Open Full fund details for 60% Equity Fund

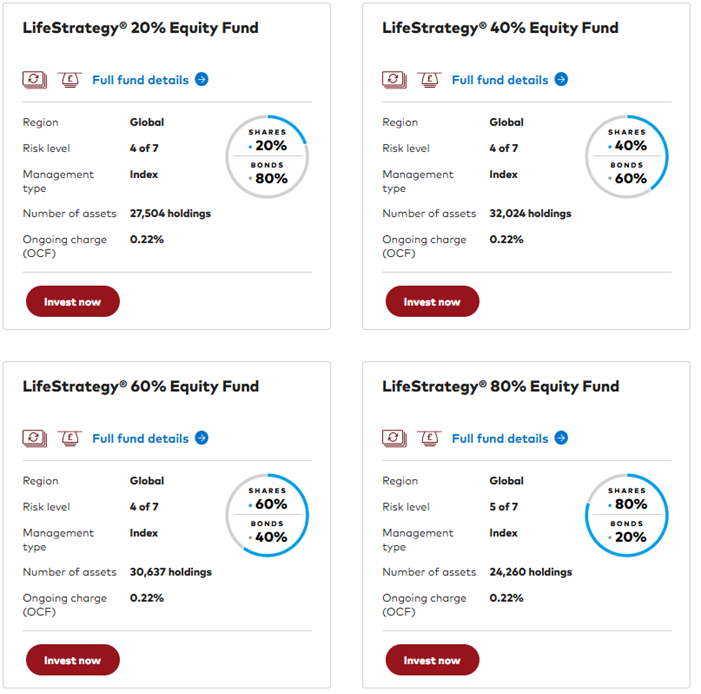tap(140, 438)
